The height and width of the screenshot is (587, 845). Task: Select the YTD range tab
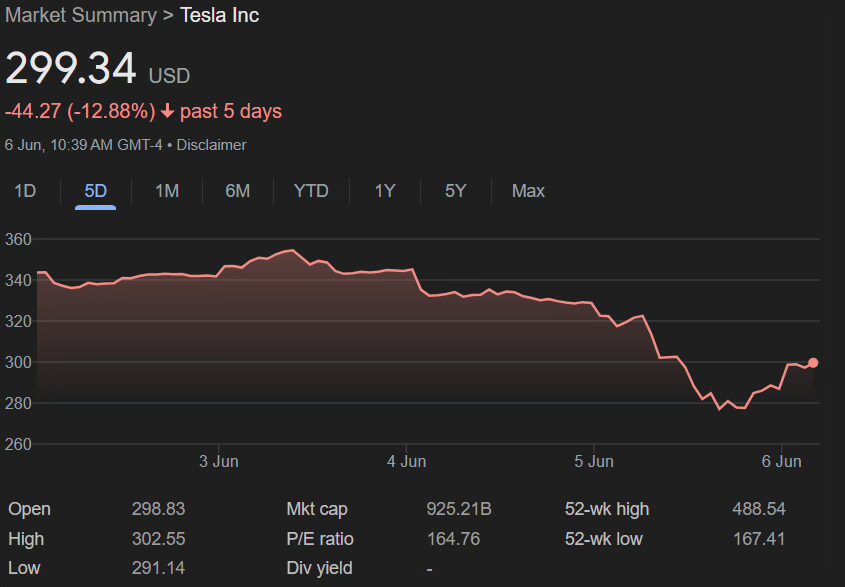click(311, 190)
